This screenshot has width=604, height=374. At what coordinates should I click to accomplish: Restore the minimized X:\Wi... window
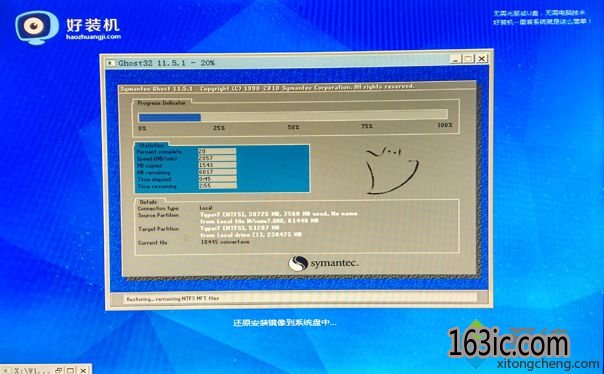coord(59,371)
